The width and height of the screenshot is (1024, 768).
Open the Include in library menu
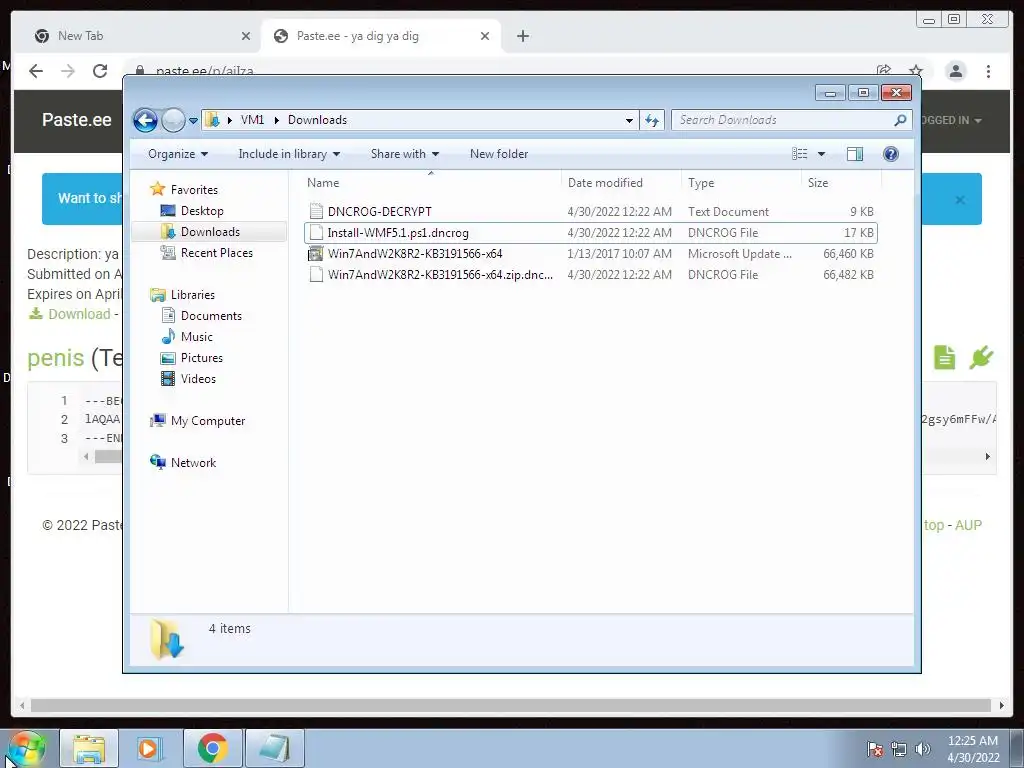[x=289, y=154]
